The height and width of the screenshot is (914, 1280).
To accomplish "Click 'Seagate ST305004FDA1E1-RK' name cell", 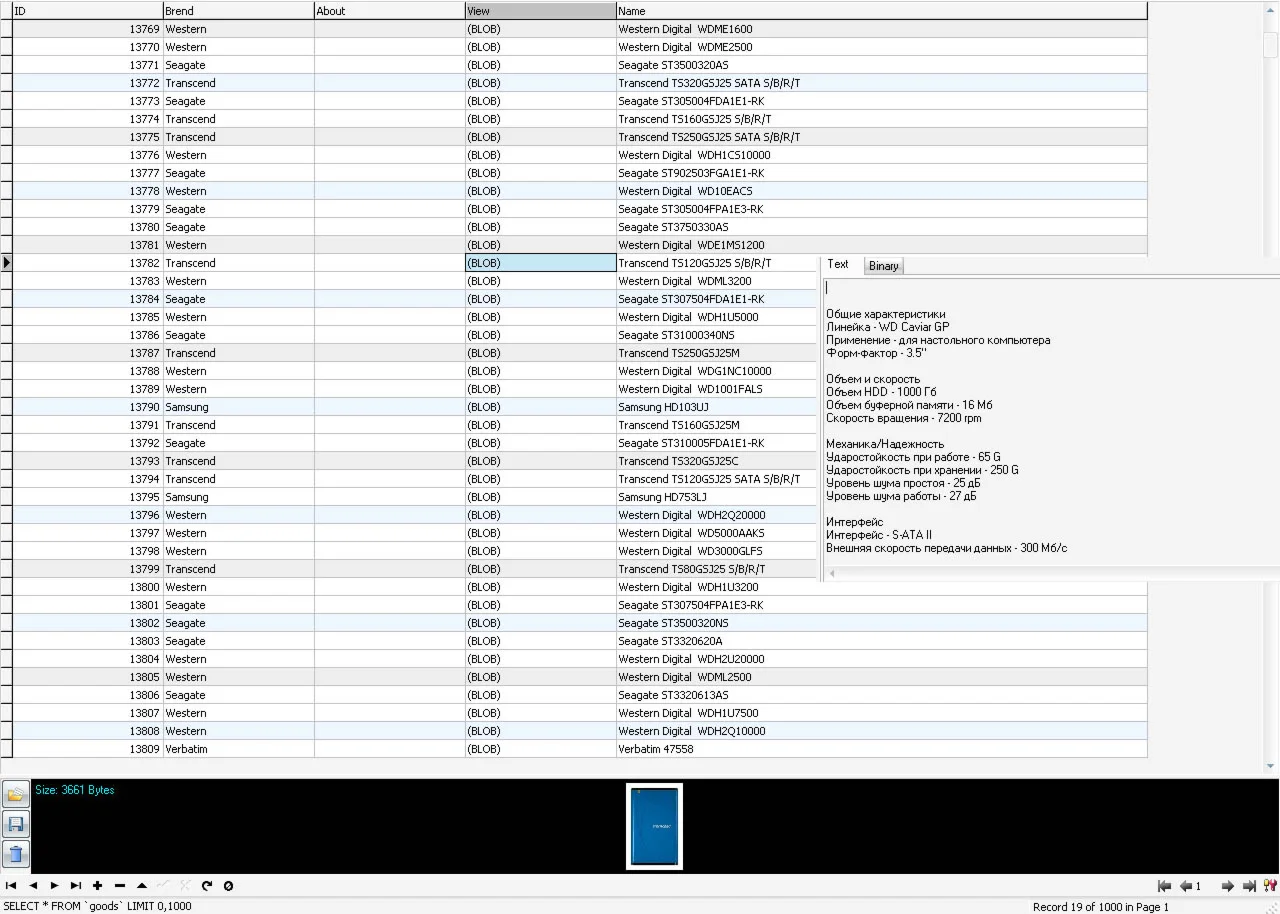I will (x=882, y=101).
